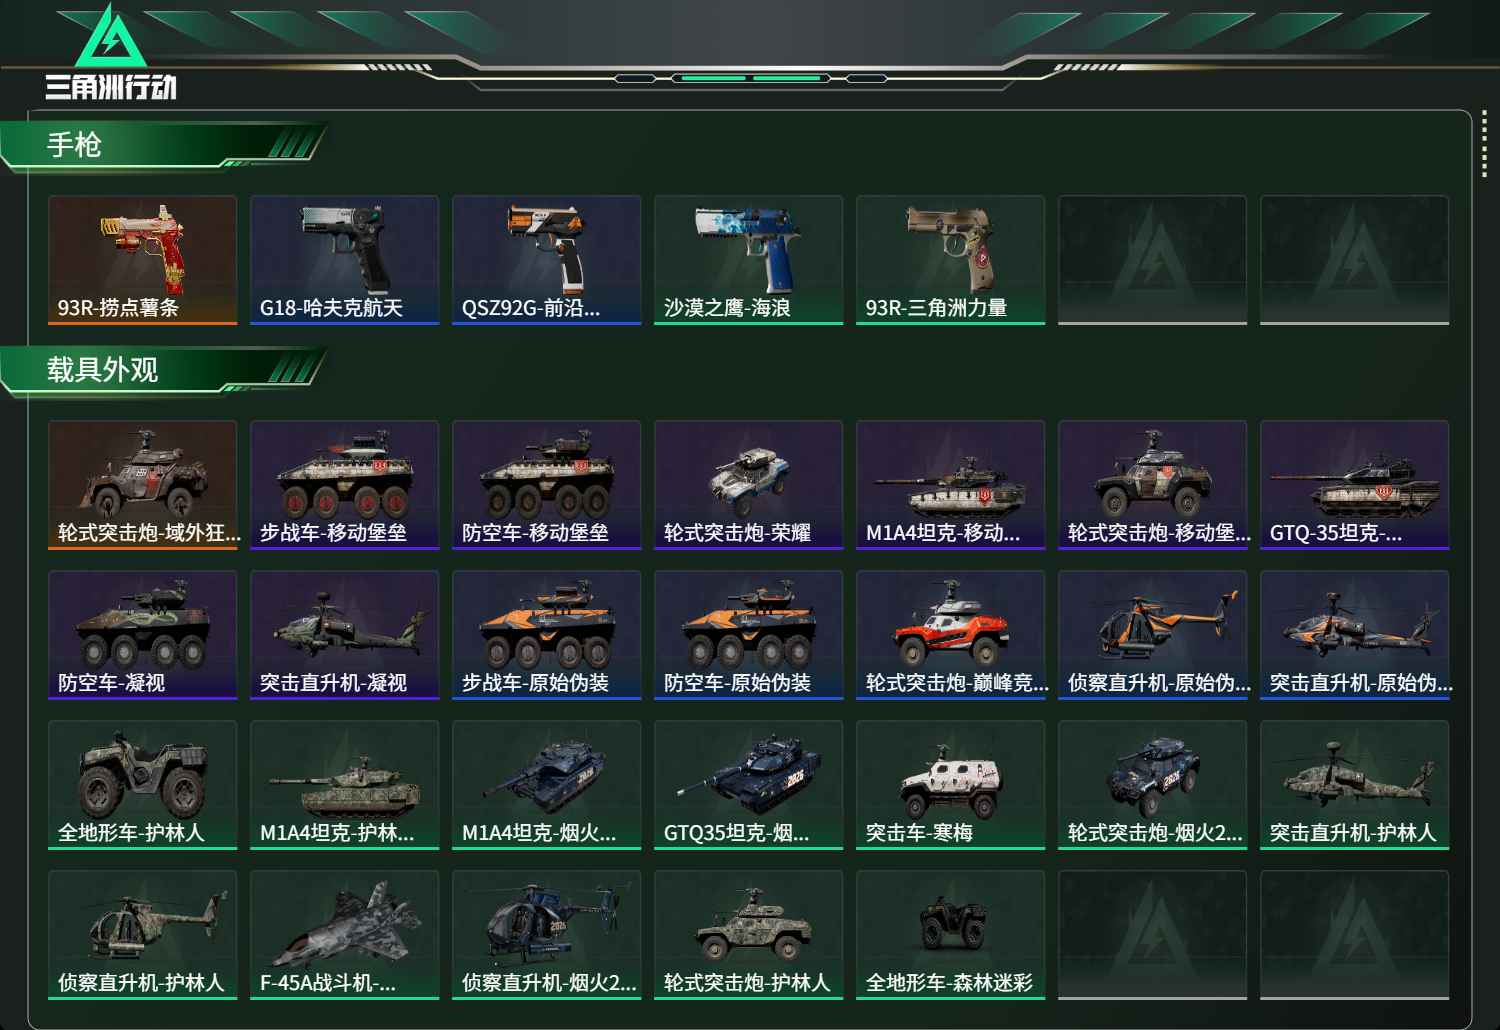
Task: Pick the 93R-三角洲力量 pistol skin
Action: pos(951,260)
